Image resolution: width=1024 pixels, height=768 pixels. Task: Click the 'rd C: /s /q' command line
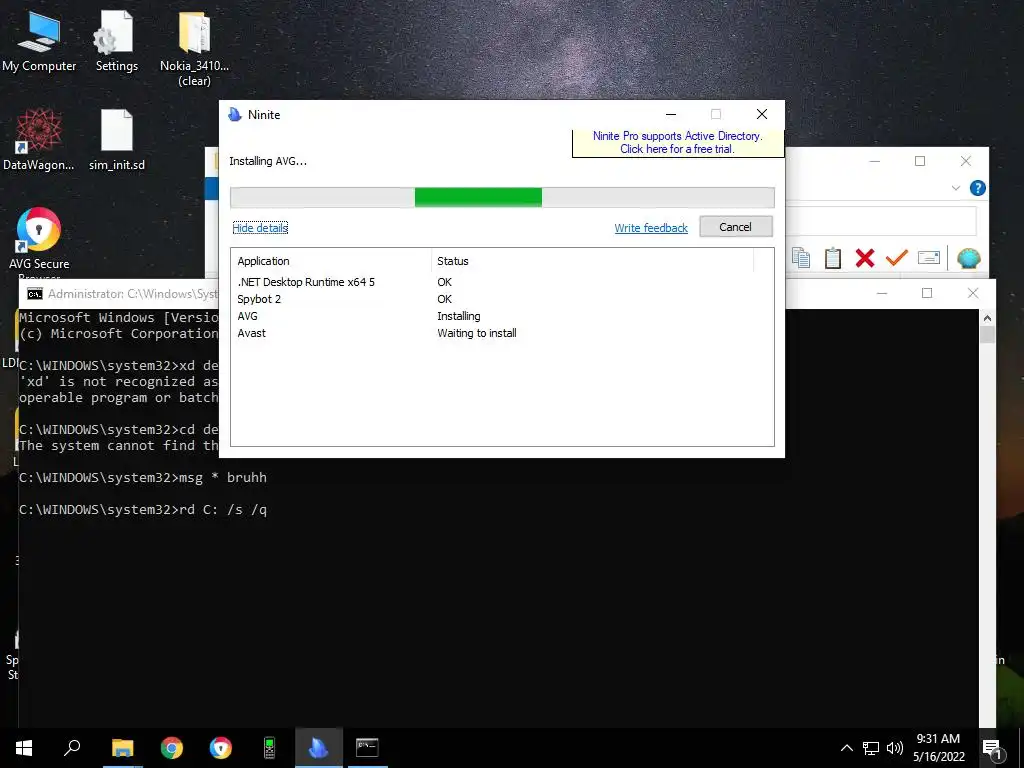(x=142, y=509)
